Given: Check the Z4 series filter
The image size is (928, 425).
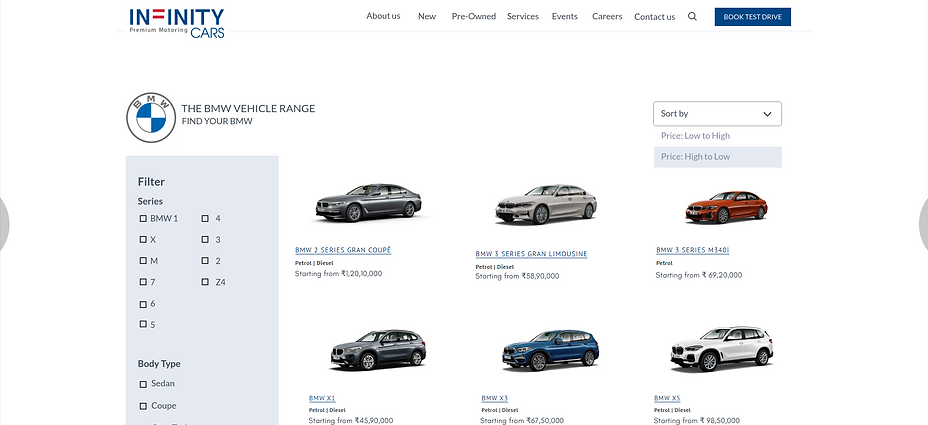Looking at the screenshot, I should click(x=205, y=282).
